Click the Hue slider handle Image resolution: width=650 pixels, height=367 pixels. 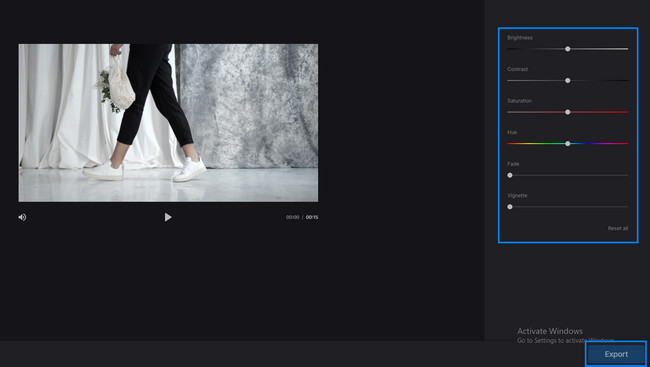coord(568,143)
